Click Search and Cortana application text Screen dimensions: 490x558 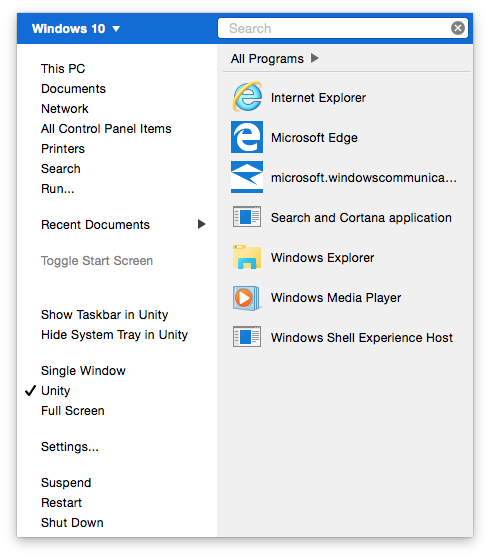361,217
